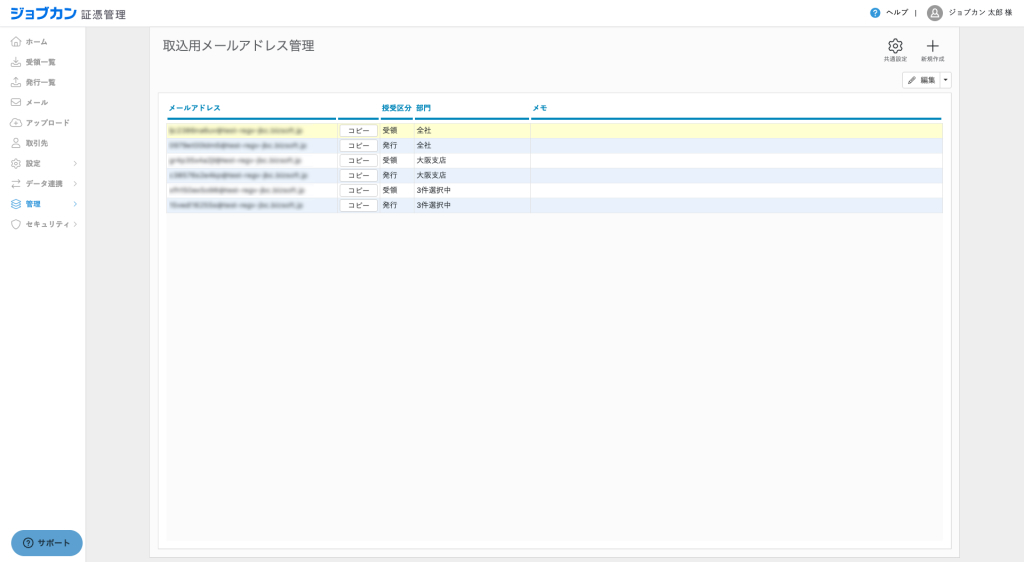The image size is (1024, 562).
Task: Open the サポート chat button
Action: click(x=47, y=543)
